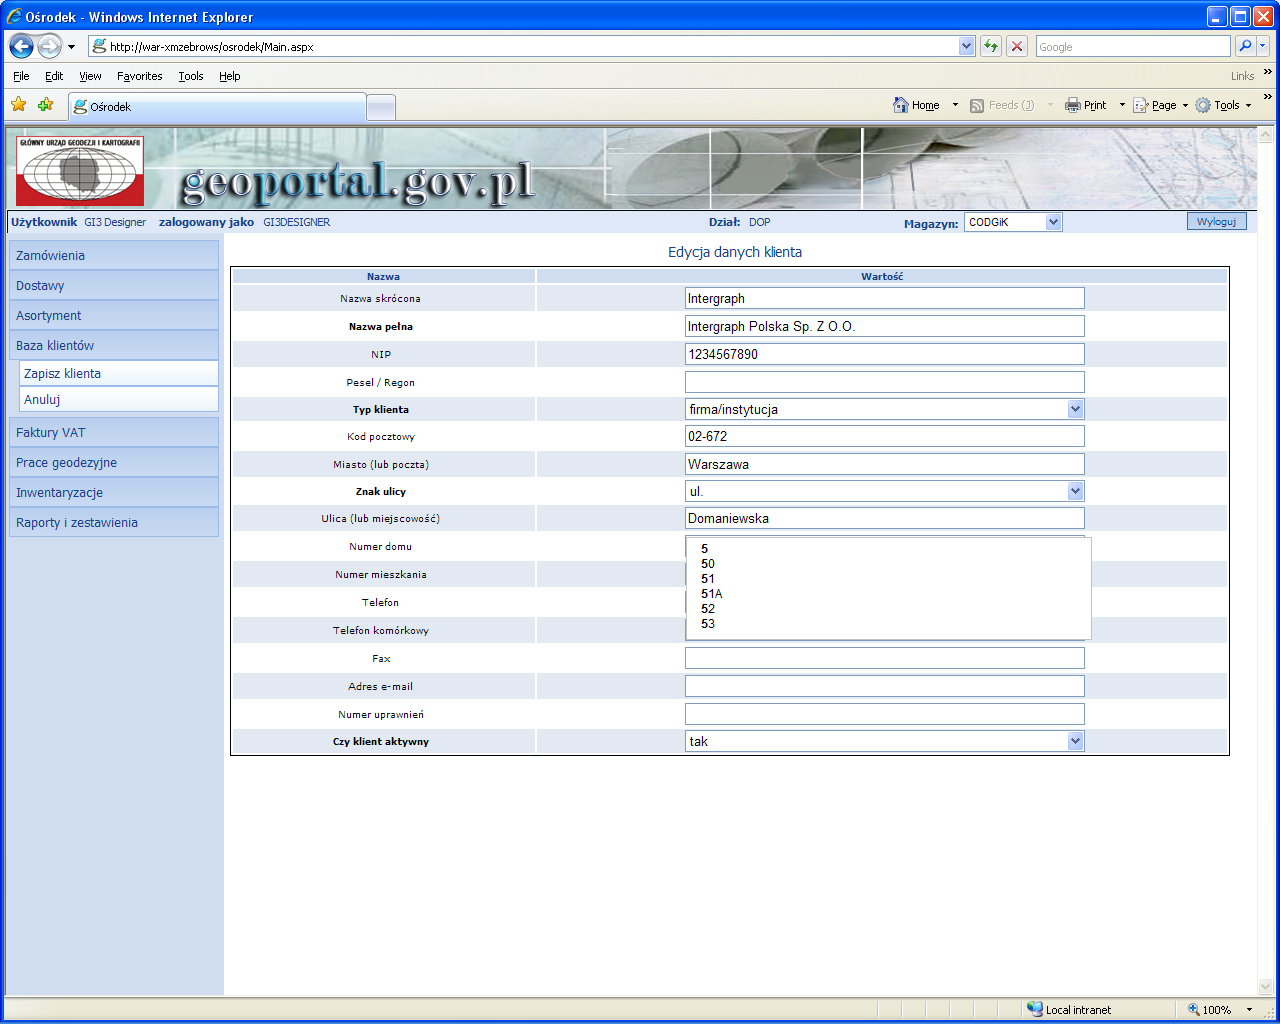Expand the zoom level dropdown arrow
The width and height of the screenshot is (1280, 1024).
point(1249,1010)
